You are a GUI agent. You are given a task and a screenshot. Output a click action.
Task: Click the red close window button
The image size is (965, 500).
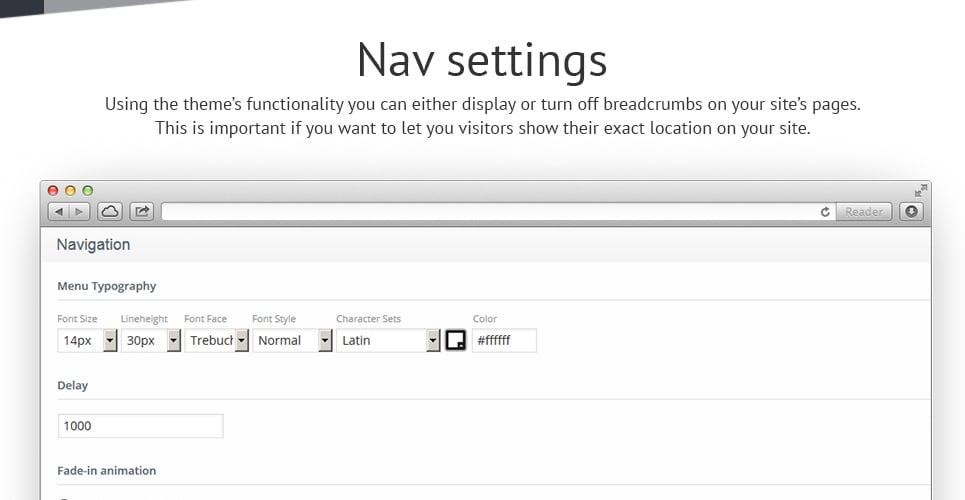click(x=53, y=191)
